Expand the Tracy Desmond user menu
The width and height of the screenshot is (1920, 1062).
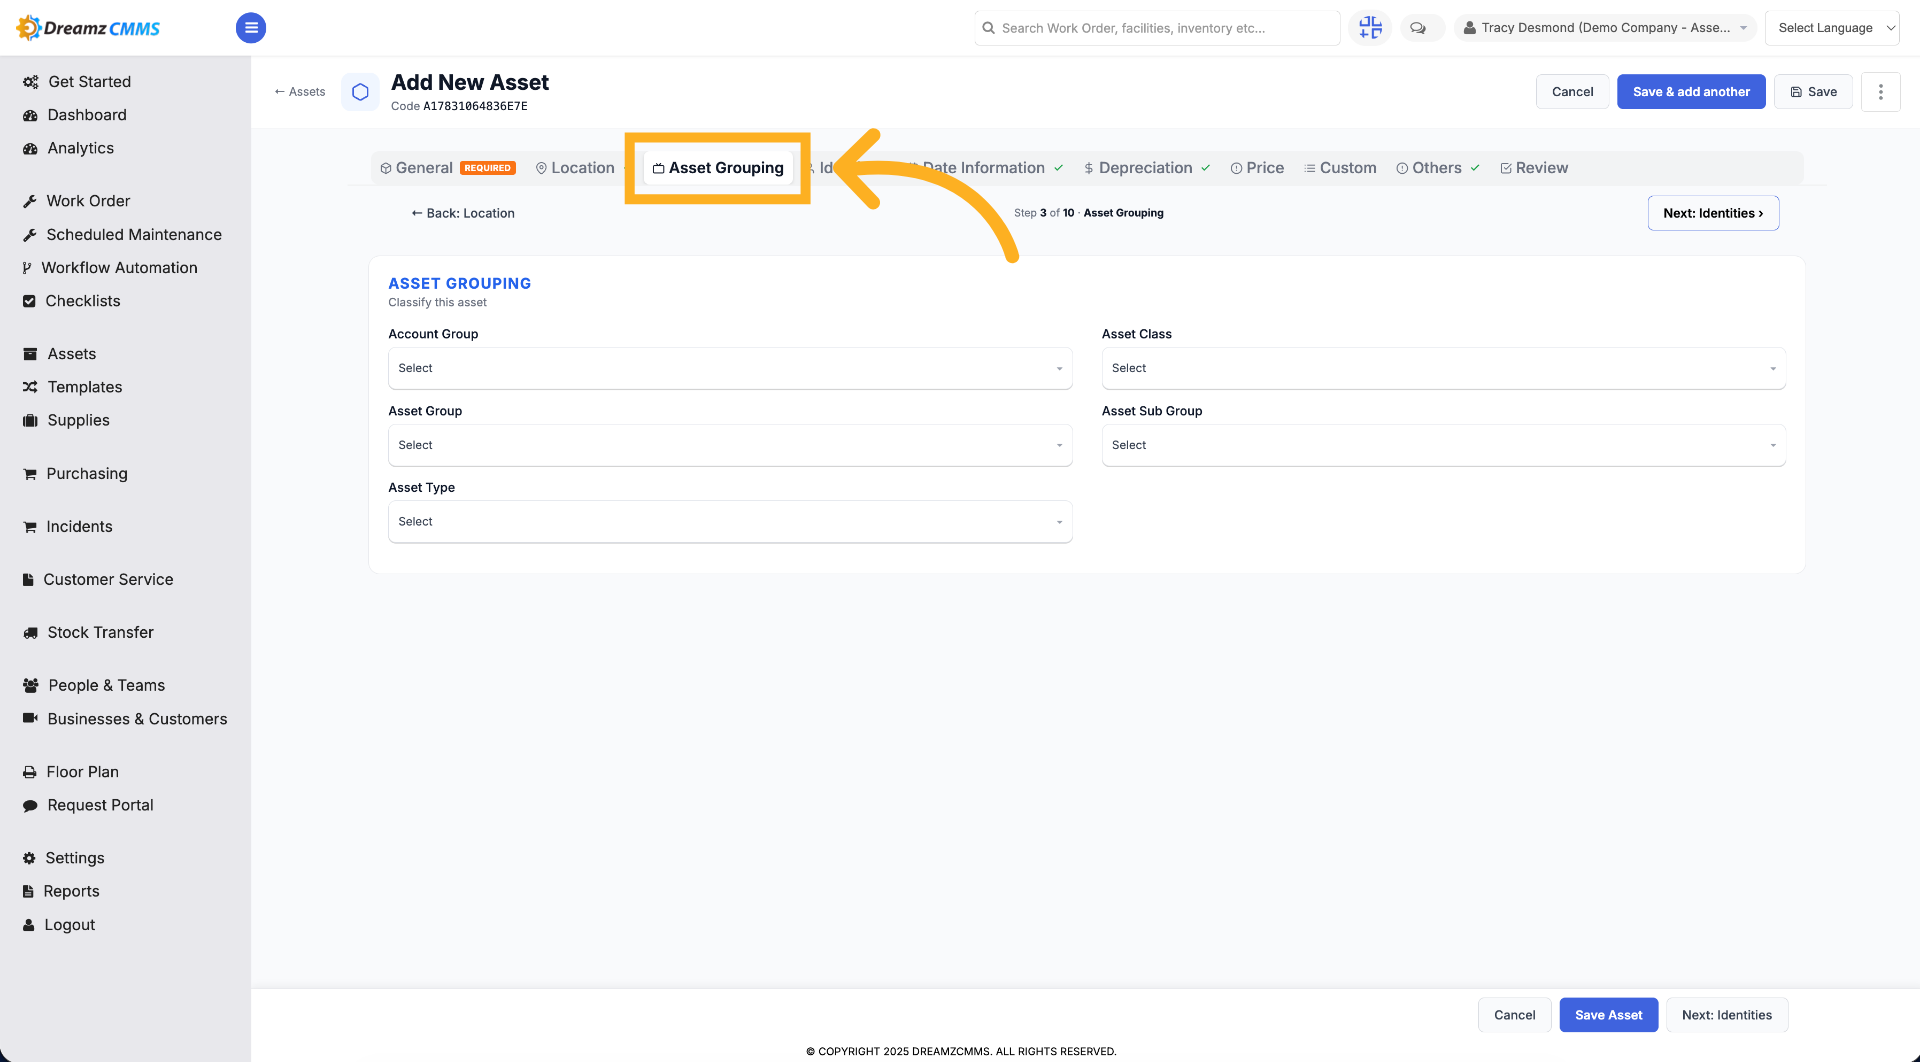pos(1604,28)
